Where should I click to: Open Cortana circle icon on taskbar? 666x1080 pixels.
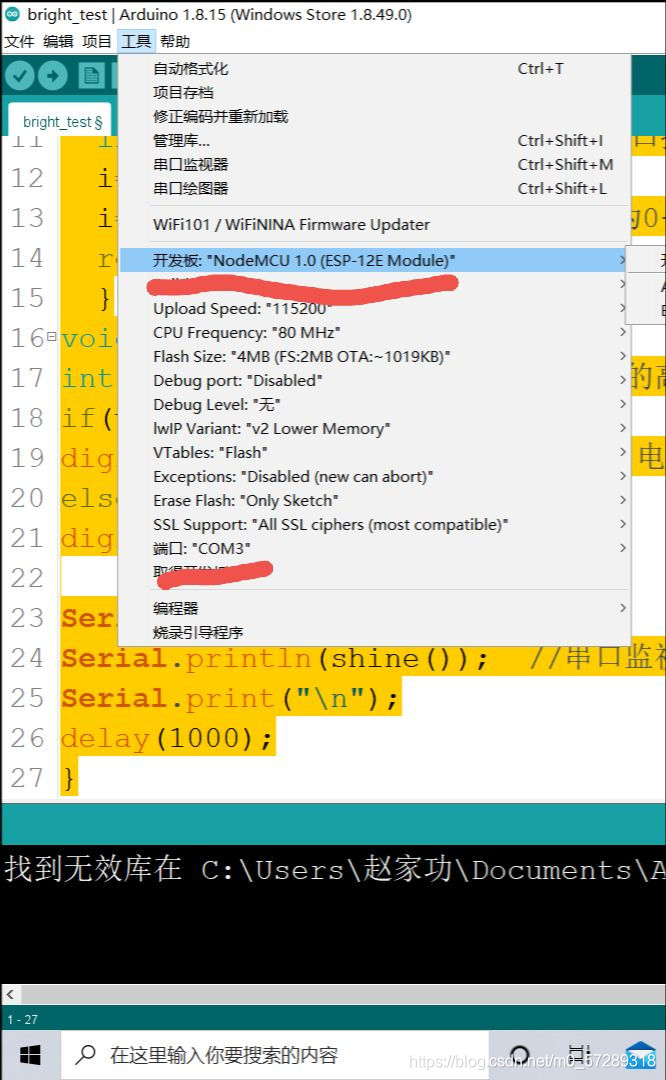pos(520,1055)
